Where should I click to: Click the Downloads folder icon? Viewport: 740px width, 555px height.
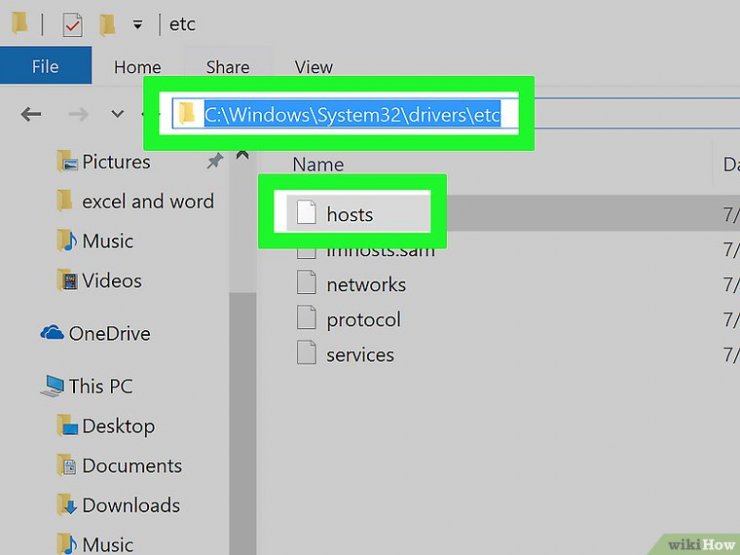point(67,505)
